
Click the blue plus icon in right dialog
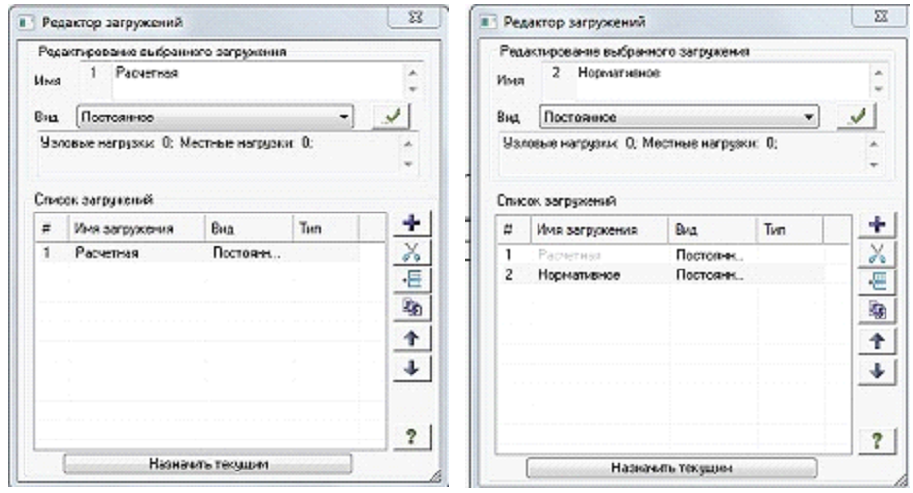click(877, 225)
